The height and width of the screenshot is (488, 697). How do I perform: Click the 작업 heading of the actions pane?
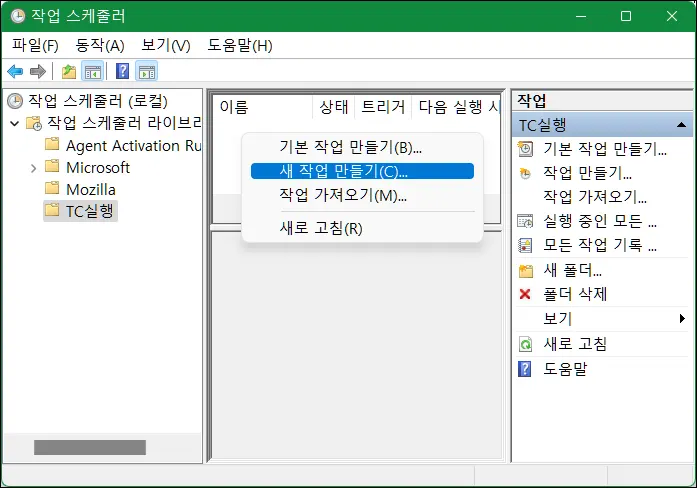point(532,101)
